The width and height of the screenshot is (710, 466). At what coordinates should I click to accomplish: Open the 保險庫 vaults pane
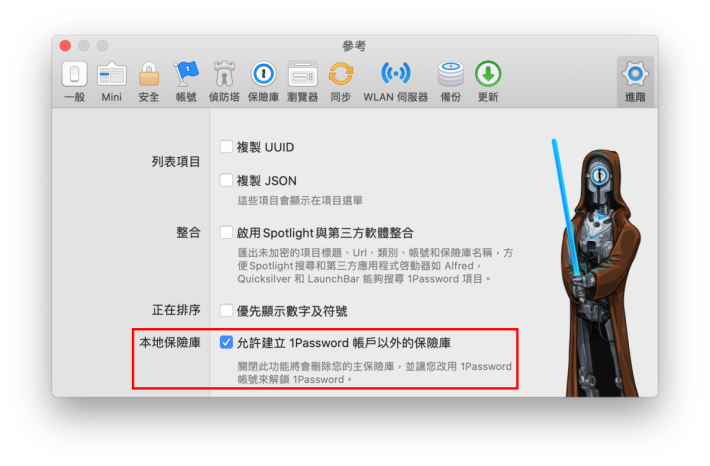(263, 82)
